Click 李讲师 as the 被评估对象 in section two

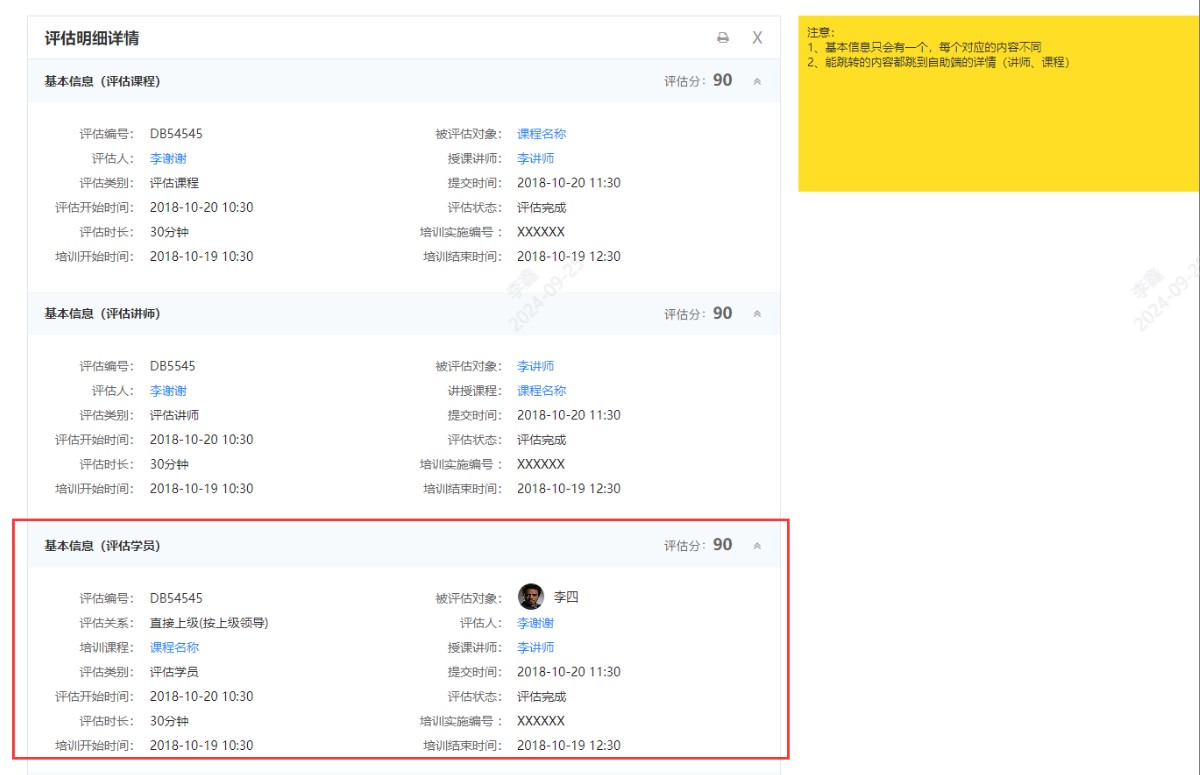535,365
